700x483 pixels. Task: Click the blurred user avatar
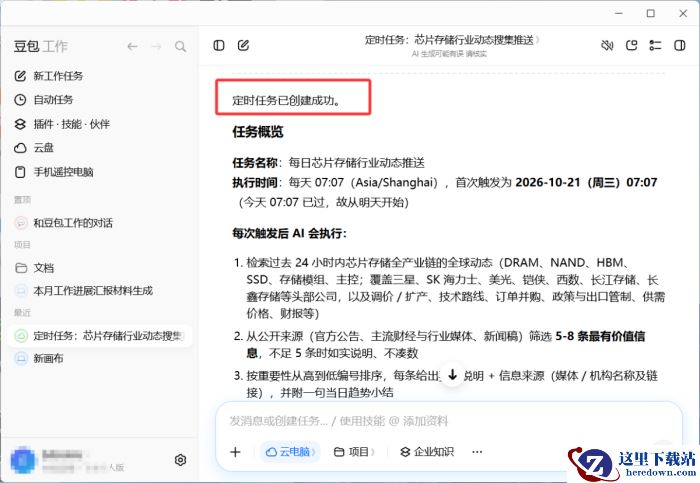(x=23, y=461)
